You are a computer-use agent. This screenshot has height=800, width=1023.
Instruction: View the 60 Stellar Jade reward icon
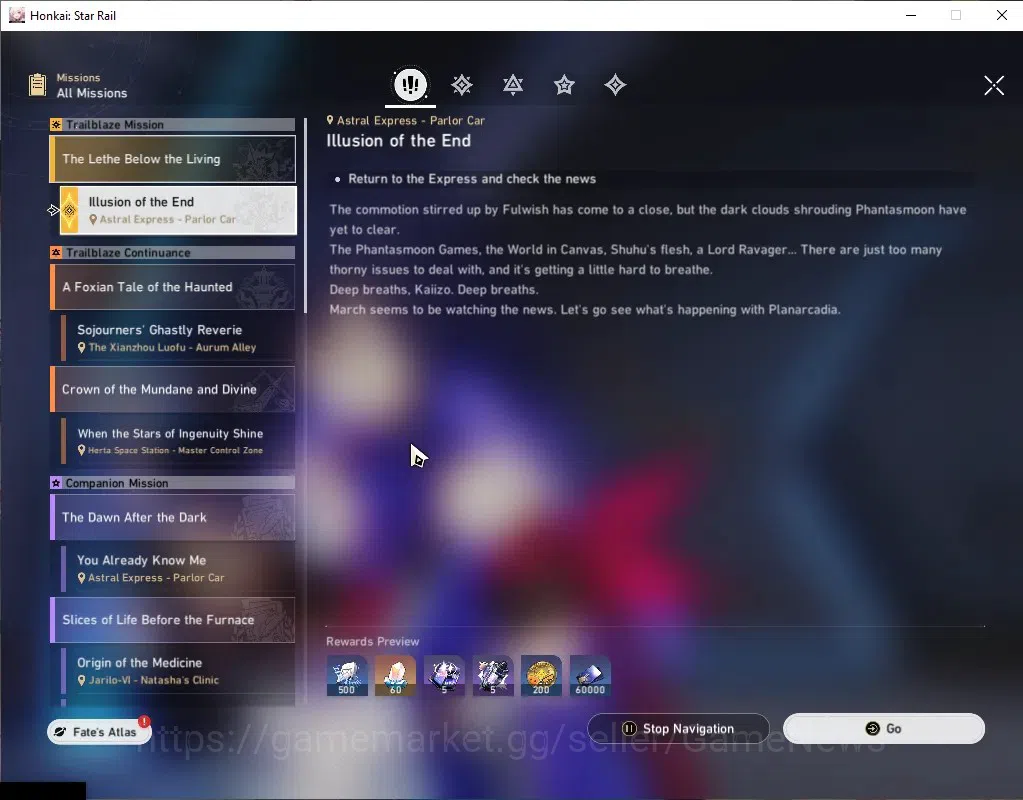point(395,675)
